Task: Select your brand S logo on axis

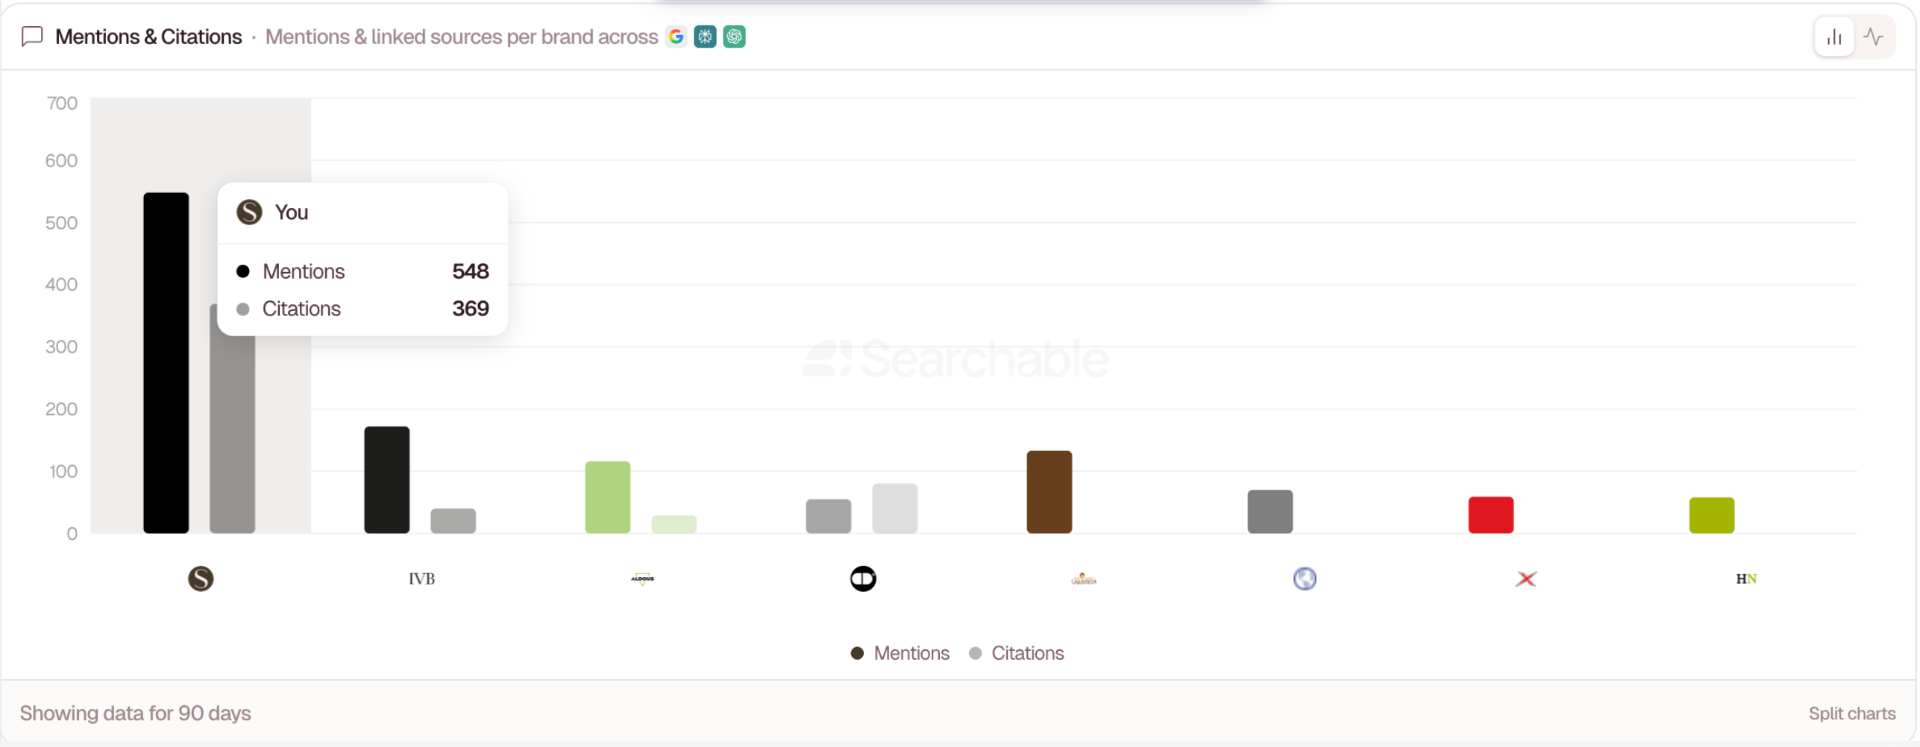Action: coord(201,578)
